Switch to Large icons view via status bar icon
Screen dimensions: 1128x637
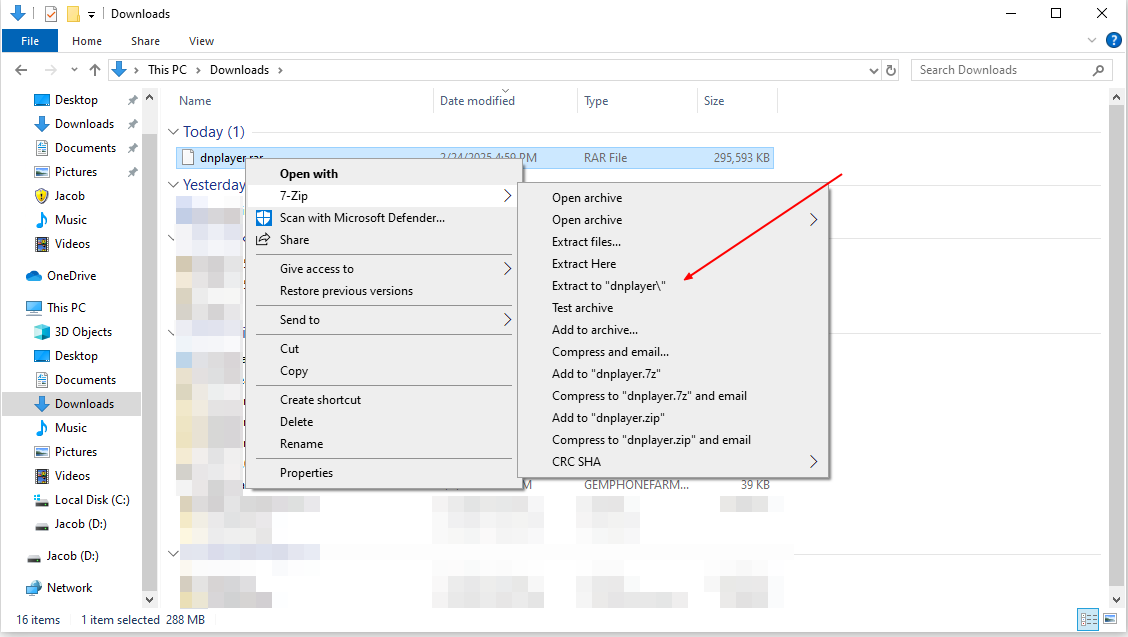(1111, 620)
